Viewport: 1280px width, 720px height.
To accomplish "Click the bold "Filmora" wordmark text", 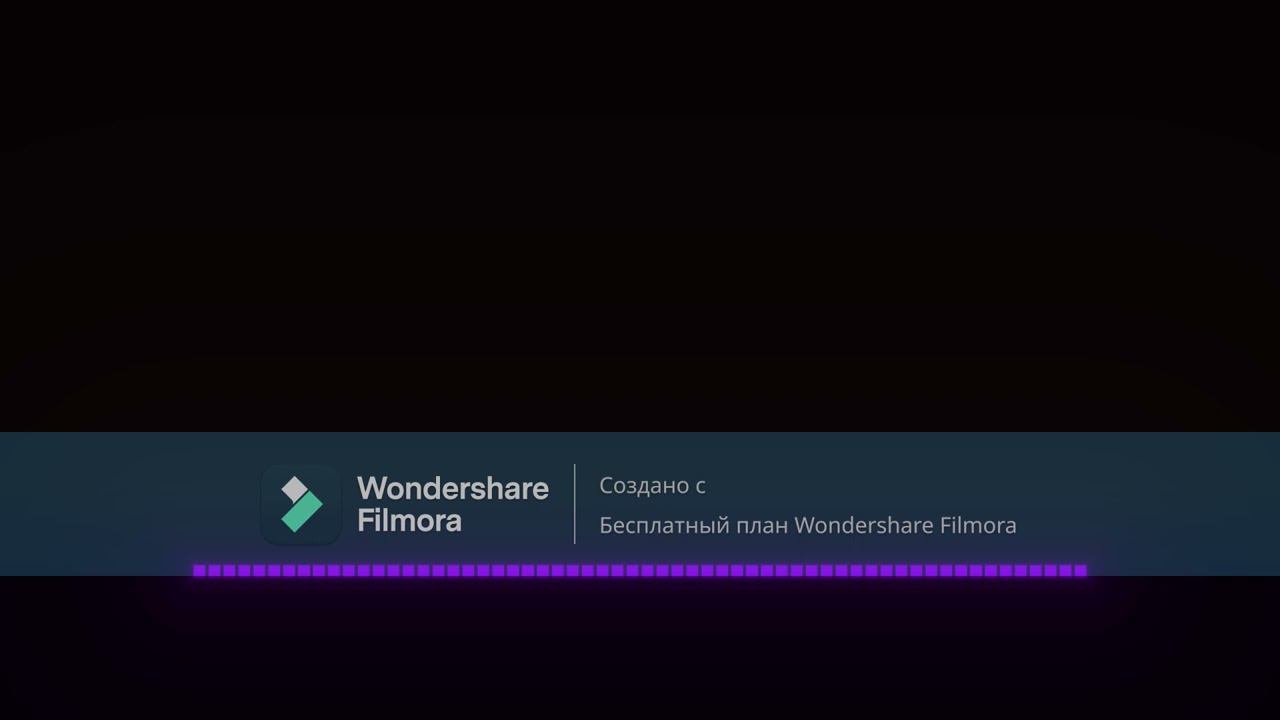I will tap(409, 520).
